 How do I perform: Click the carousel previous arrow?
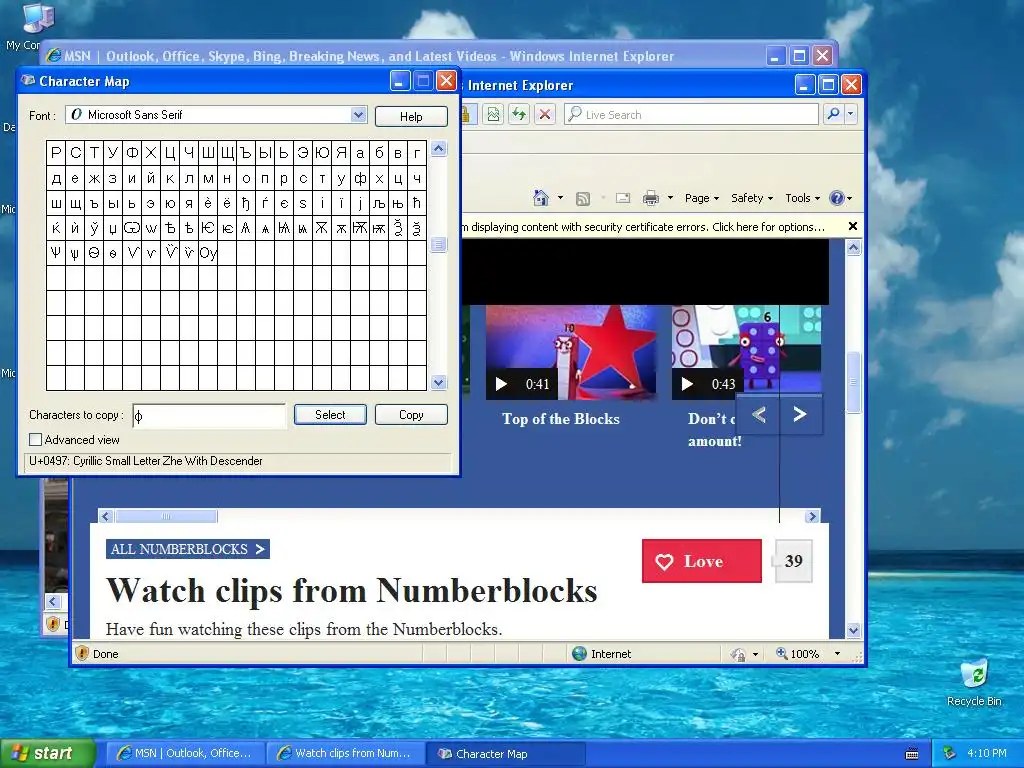(758, 415)
